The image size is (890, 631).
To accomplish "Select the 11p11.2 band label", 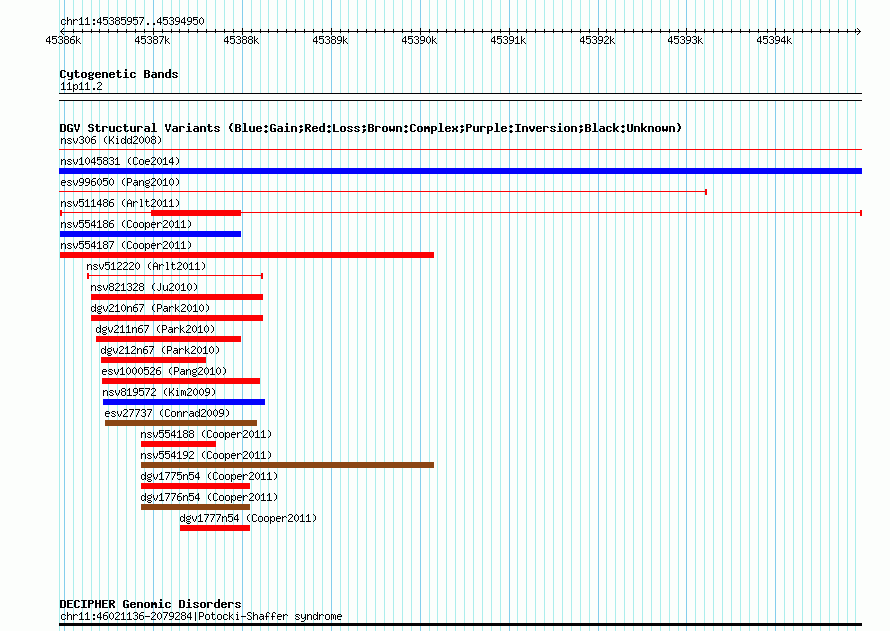I will coord(81,86).
